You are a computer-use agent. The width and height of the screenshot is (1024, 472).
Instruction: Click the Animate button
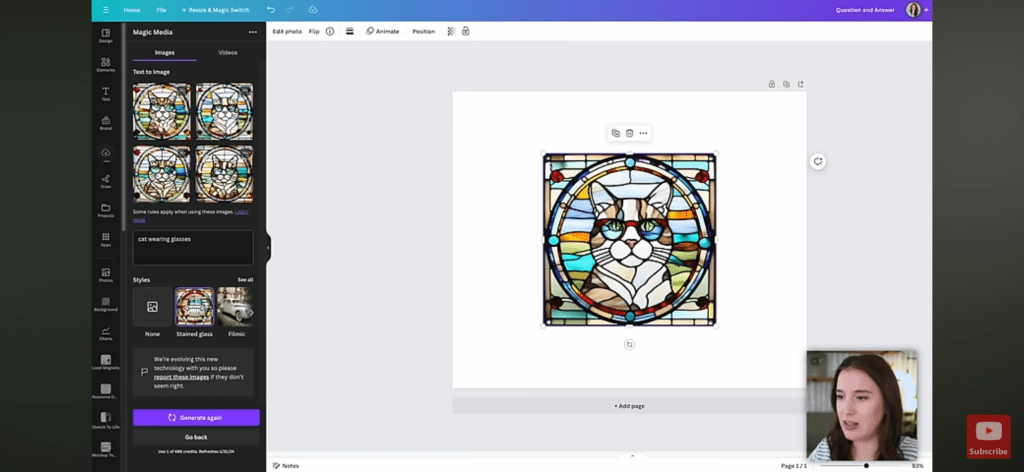382,31
